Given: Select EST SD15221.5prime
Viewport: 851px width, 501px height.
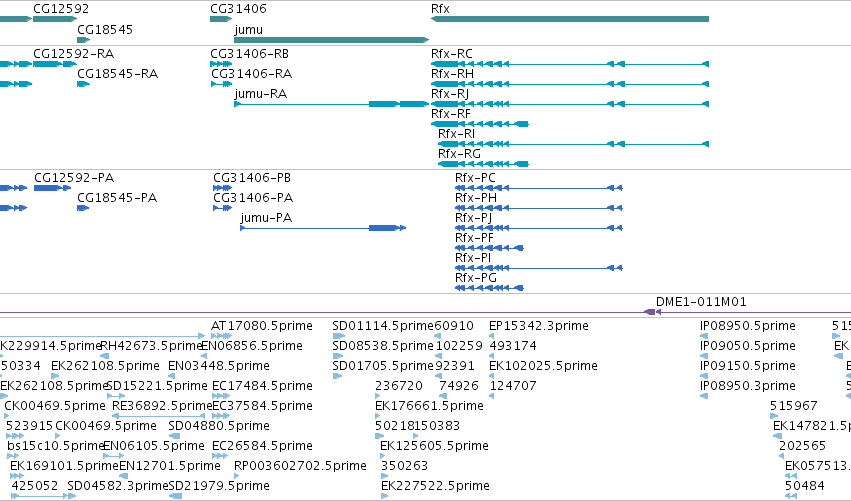Looking at the screenshot, I should [x=156, y=386].
